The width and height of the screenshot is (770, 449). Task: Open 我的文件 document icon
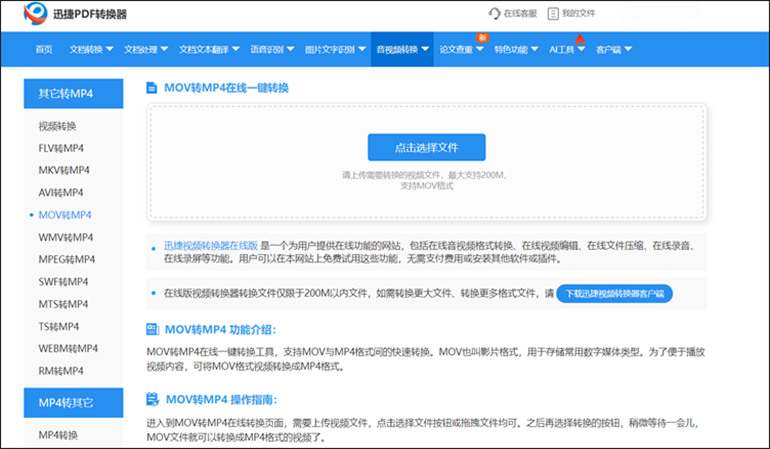tap(553, 13)
